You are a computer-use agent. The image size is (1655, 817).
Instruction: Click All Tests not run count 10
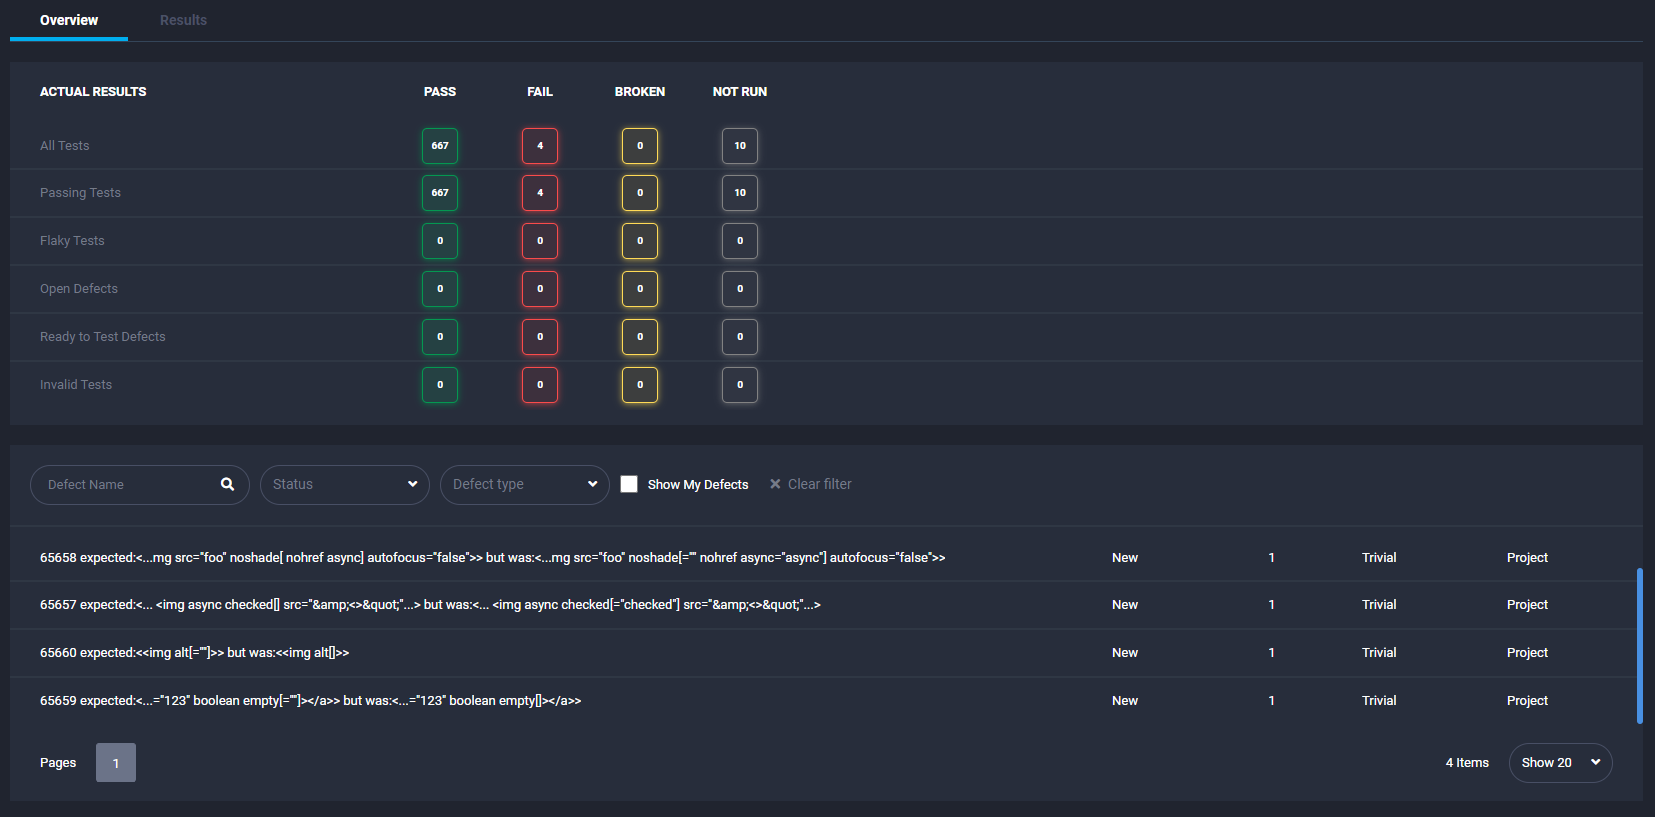pos(740,146)
